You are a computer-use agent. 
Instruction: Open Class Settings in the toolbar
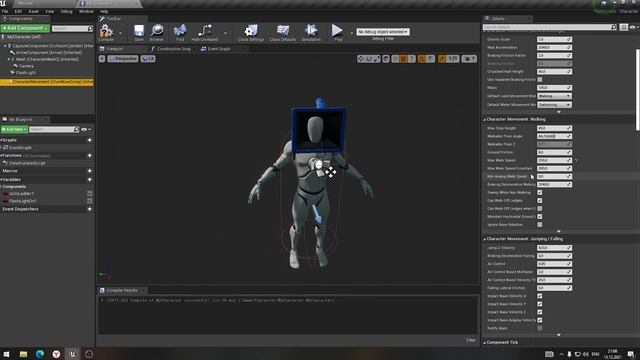click(x=251, y=31)
